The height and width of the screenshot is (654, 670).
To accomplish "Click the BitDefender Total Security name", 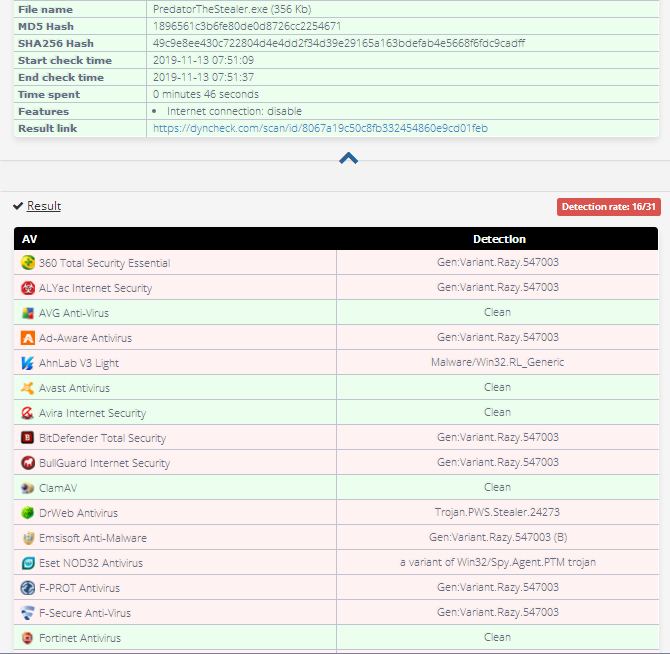I will [x=103, y=438].
